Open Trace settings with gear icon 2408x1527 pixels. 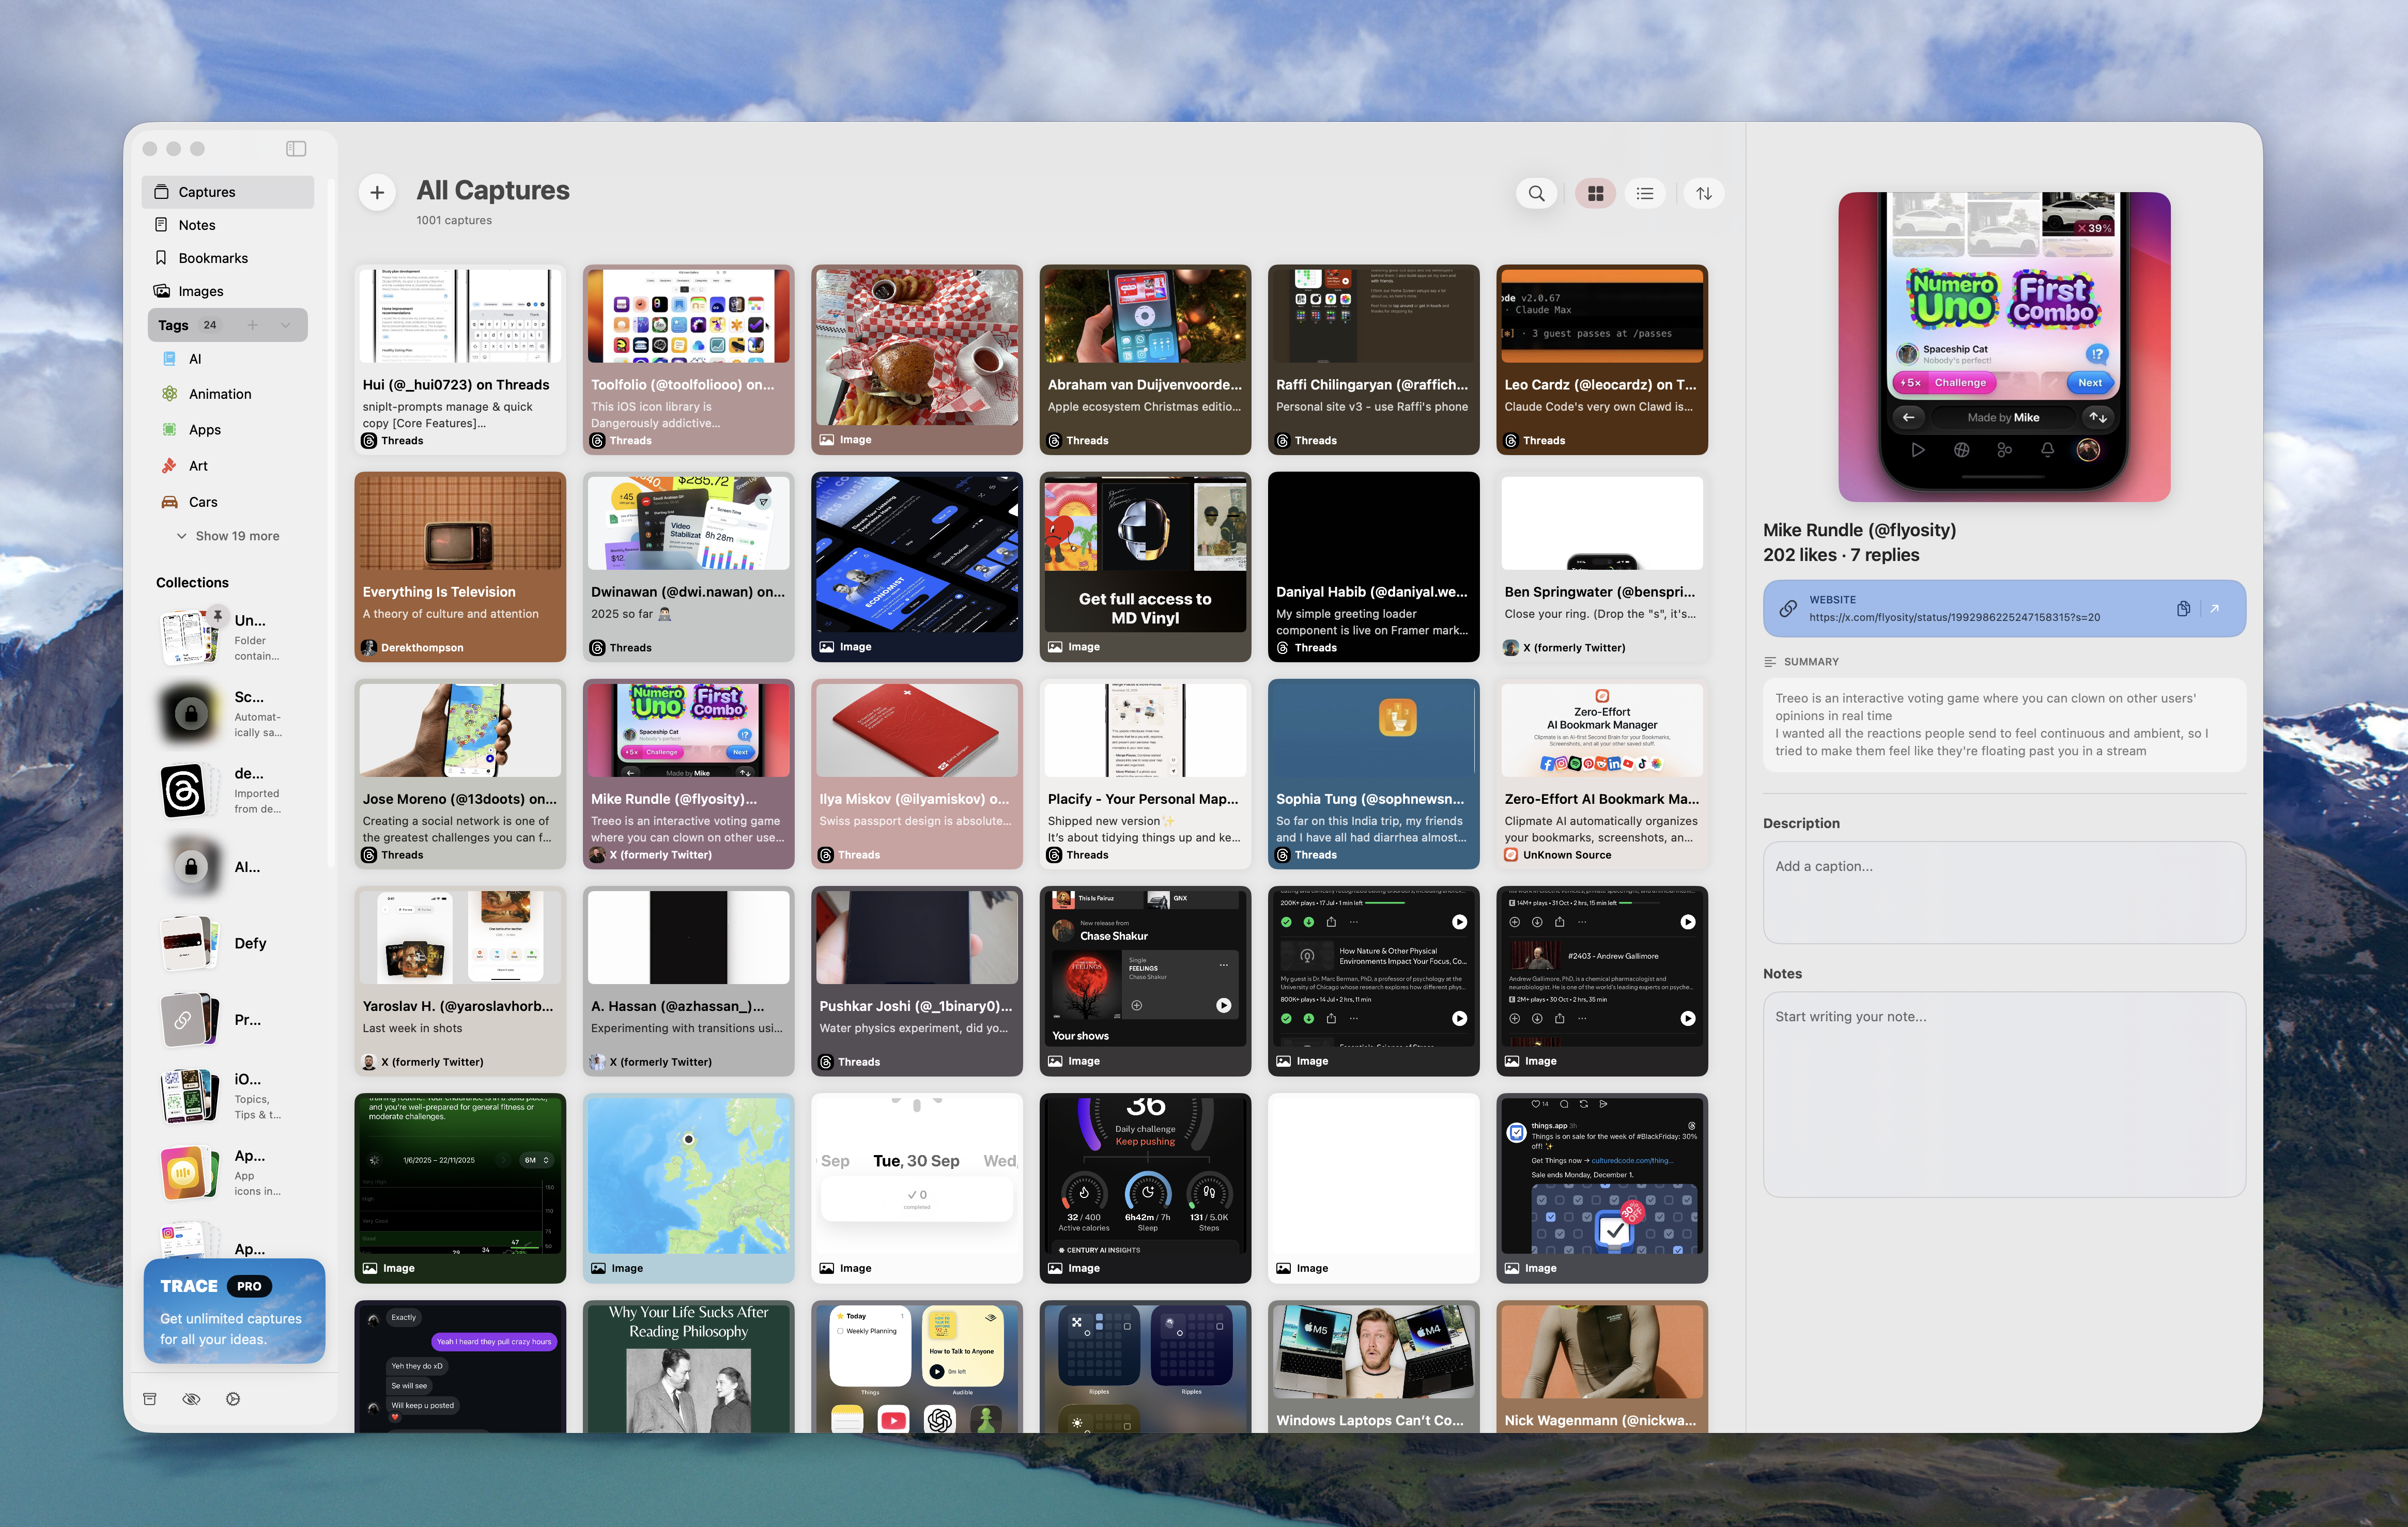[x=233, y=1399]
